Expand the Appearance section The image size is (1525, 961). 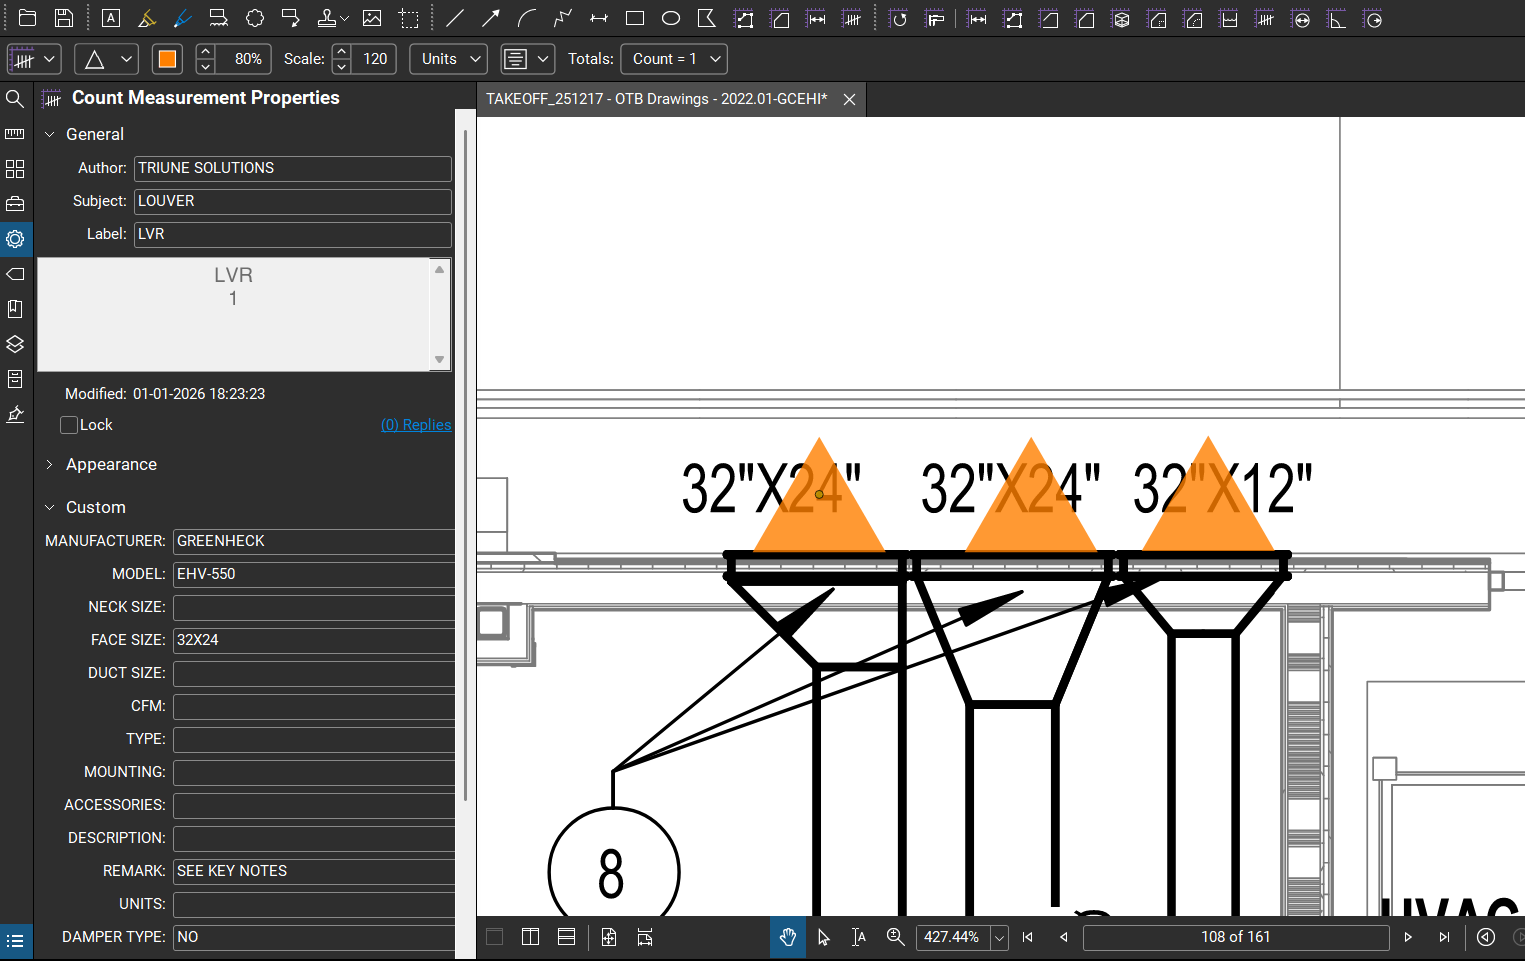(x=50, y=464)
